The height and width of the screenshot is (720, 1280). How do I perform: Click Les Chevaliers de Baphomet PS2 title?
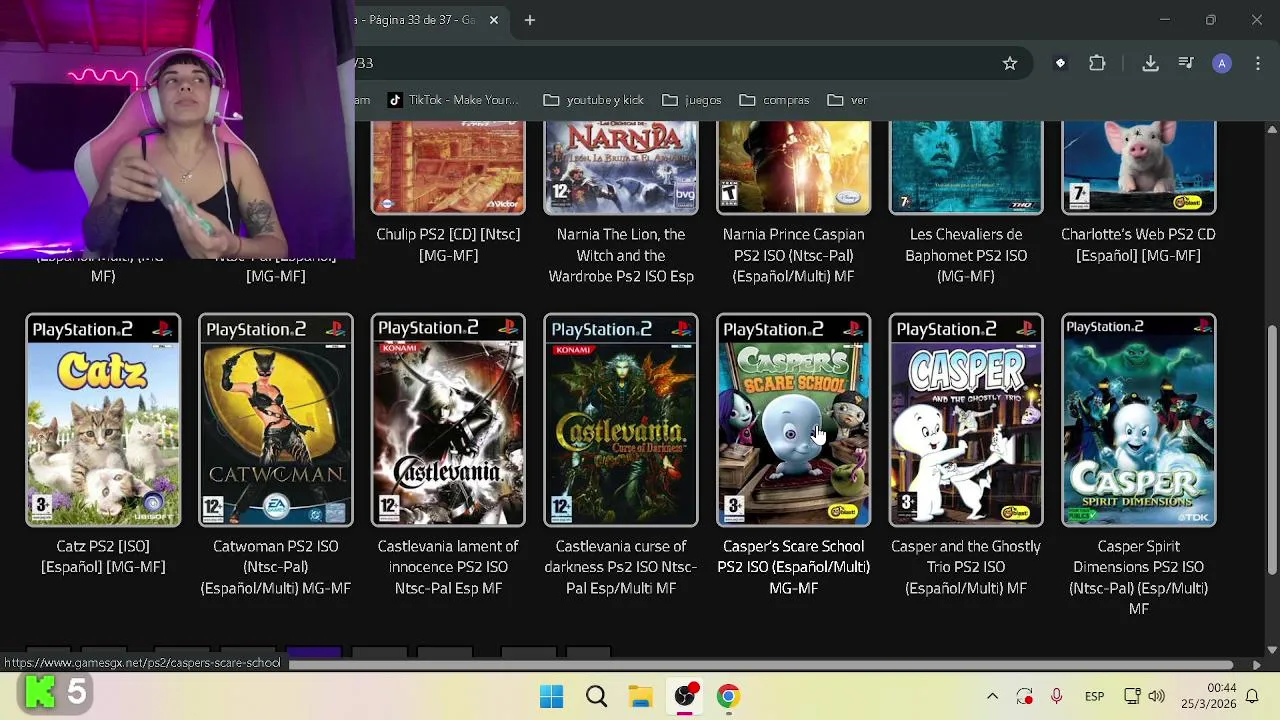click(x=966, y=255)
